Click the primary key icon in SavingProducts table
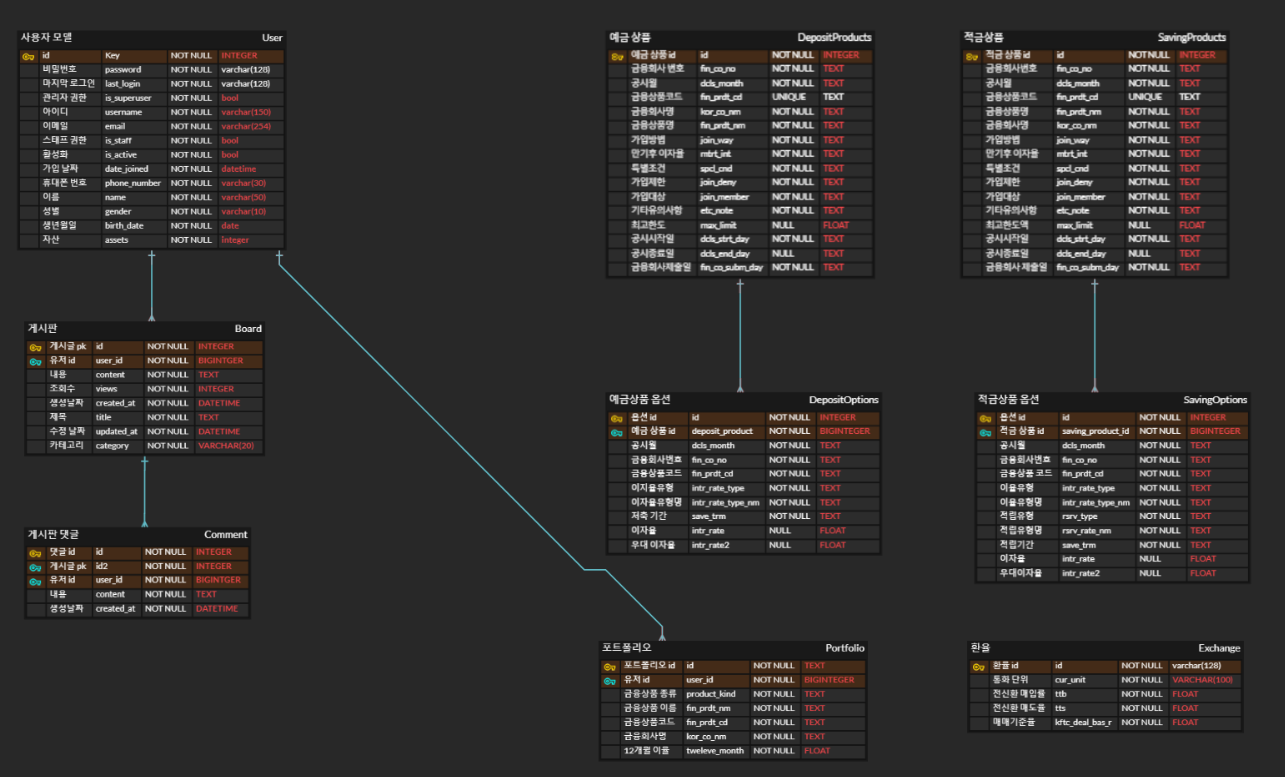This screenshot has height=777, width=1285. click(972, 56)
